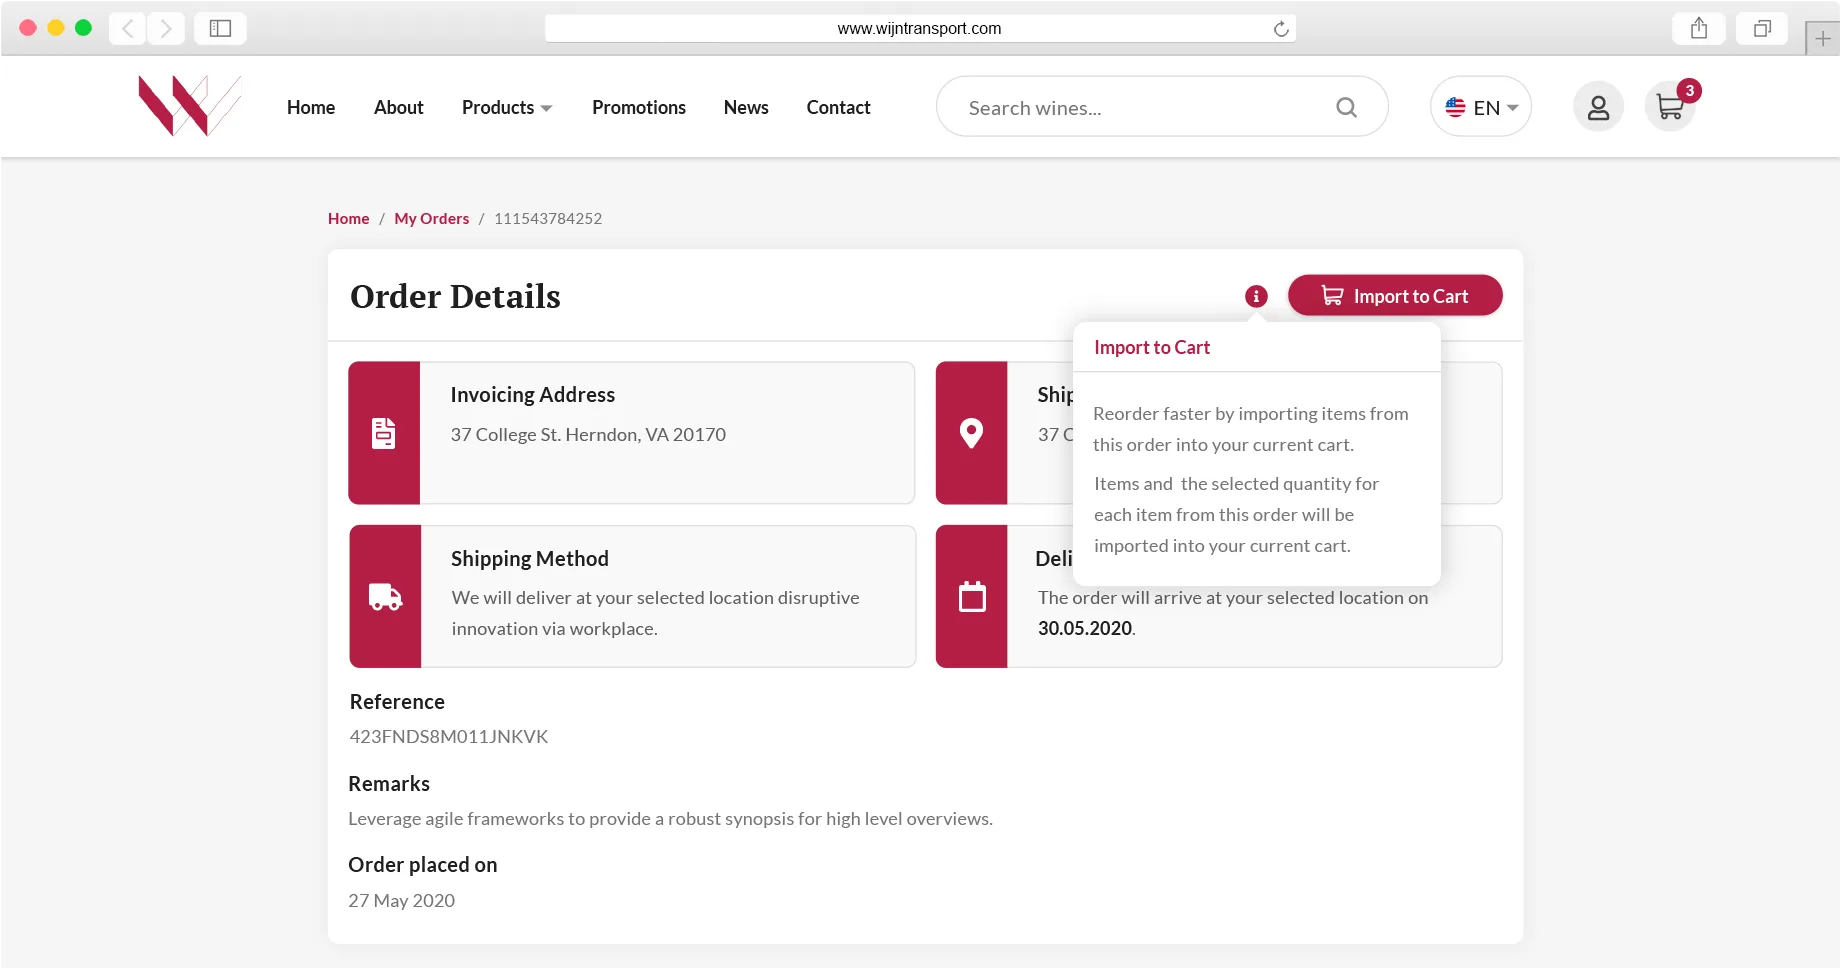Follow the My Orders breadcrumb link
1841x971 pixels.
pyautogui.click(x=431, y=218)
